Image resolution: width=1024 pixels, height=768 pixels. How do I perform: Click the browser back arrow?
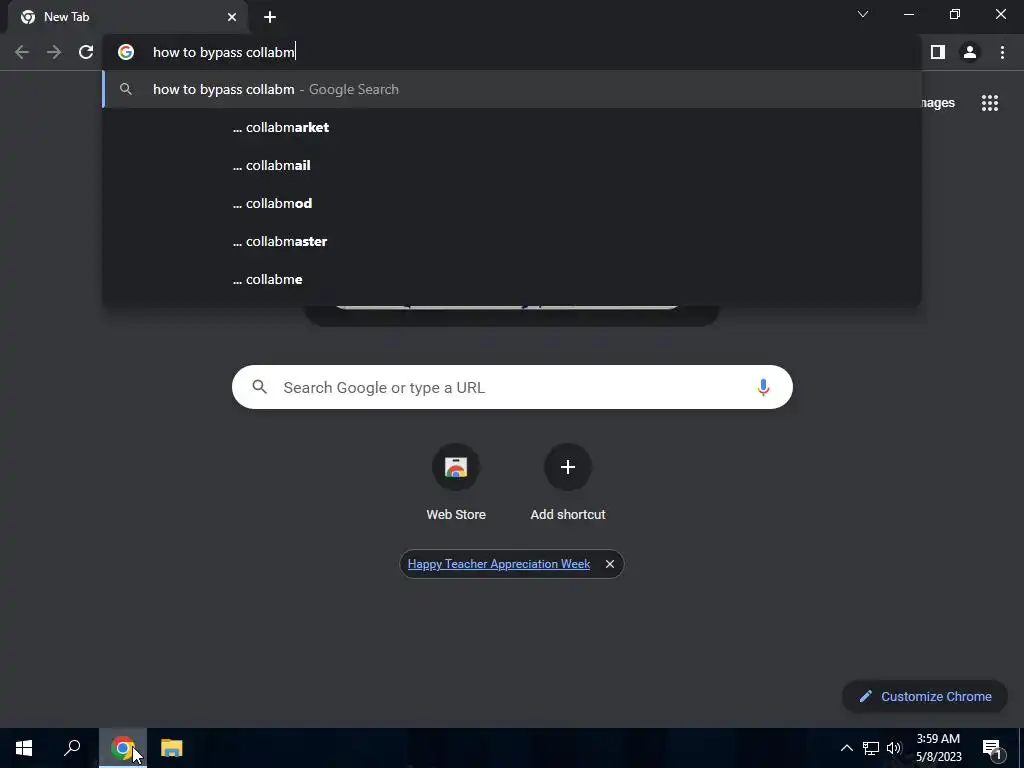click(x=22, y=52)
